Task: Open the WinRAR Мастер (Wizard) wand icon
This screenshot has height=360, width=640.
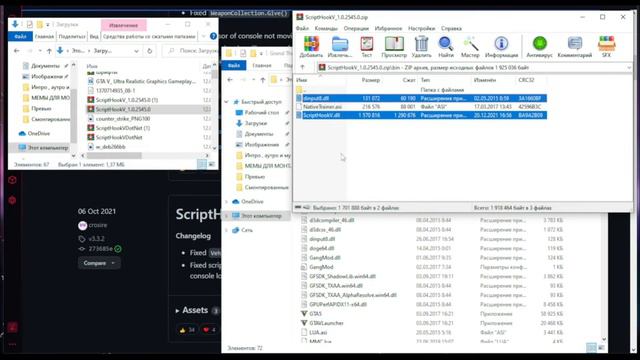Action: pyautogui.click(x=470, y=44)
